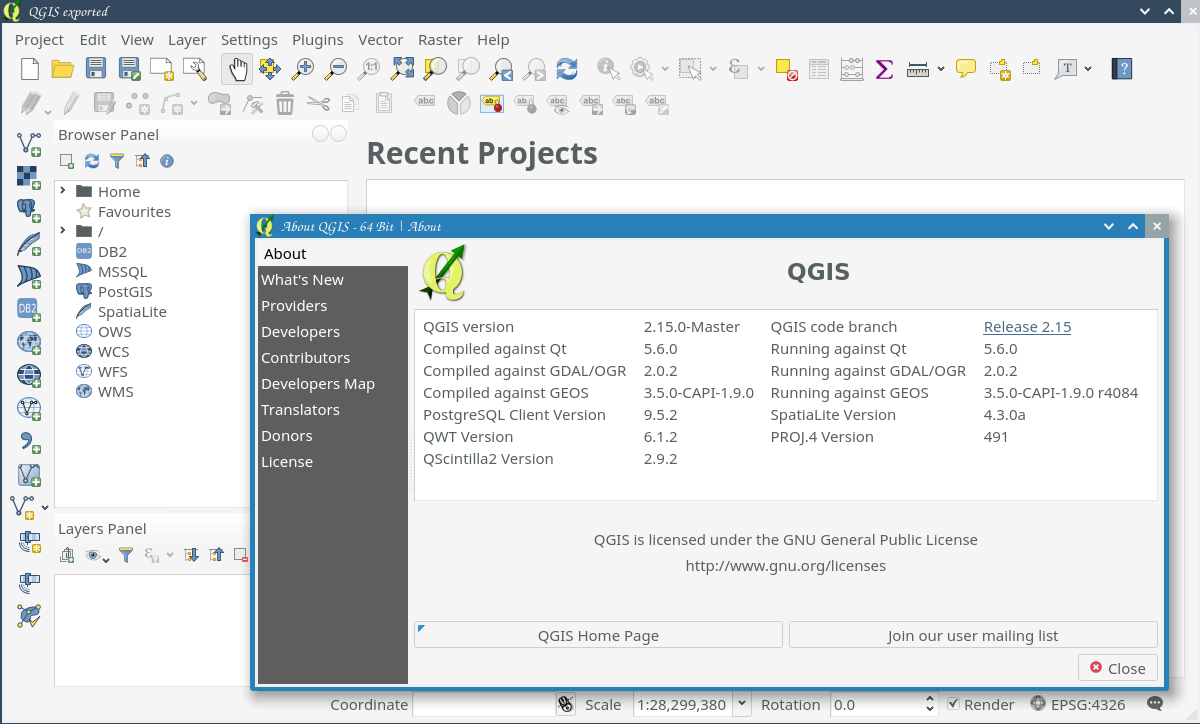Open the Select by Expression dropdown arrow
The image size is (1200, 724).
(761, 69)
